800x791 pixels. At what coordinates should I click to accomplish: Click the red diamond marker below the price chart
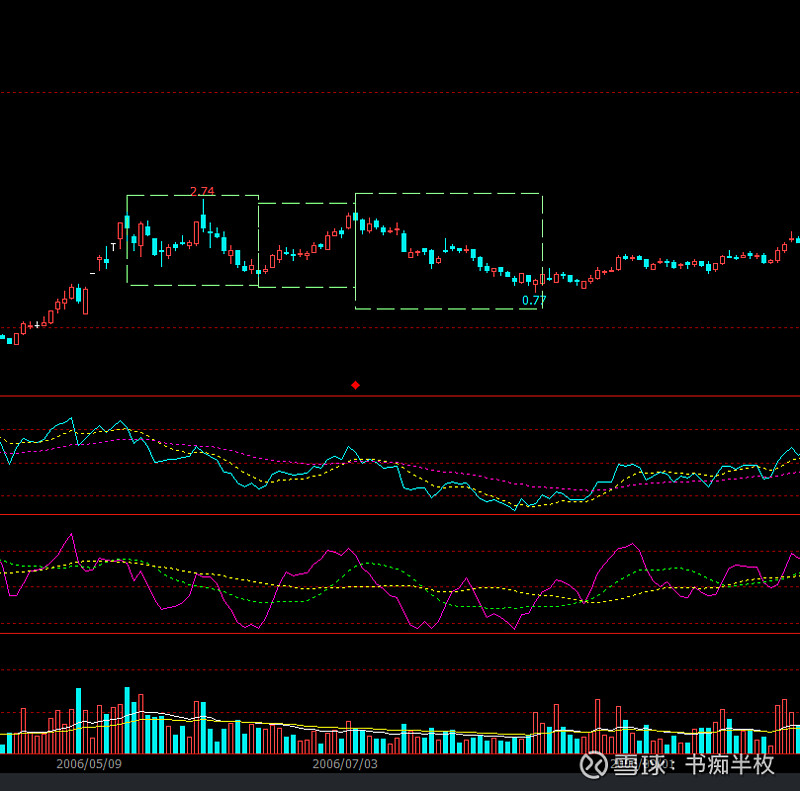(x=356, y=385)
